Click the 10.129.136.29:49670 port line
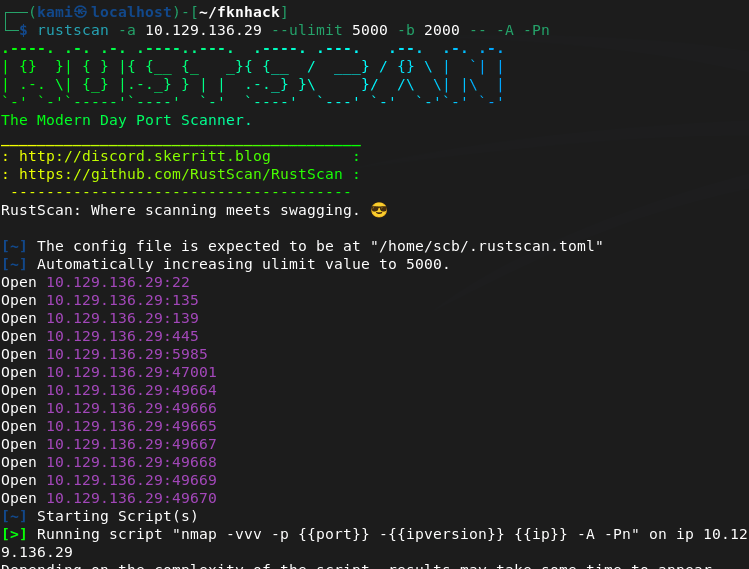This screenshot has width=749, height=569. click(x=131, y=498)
